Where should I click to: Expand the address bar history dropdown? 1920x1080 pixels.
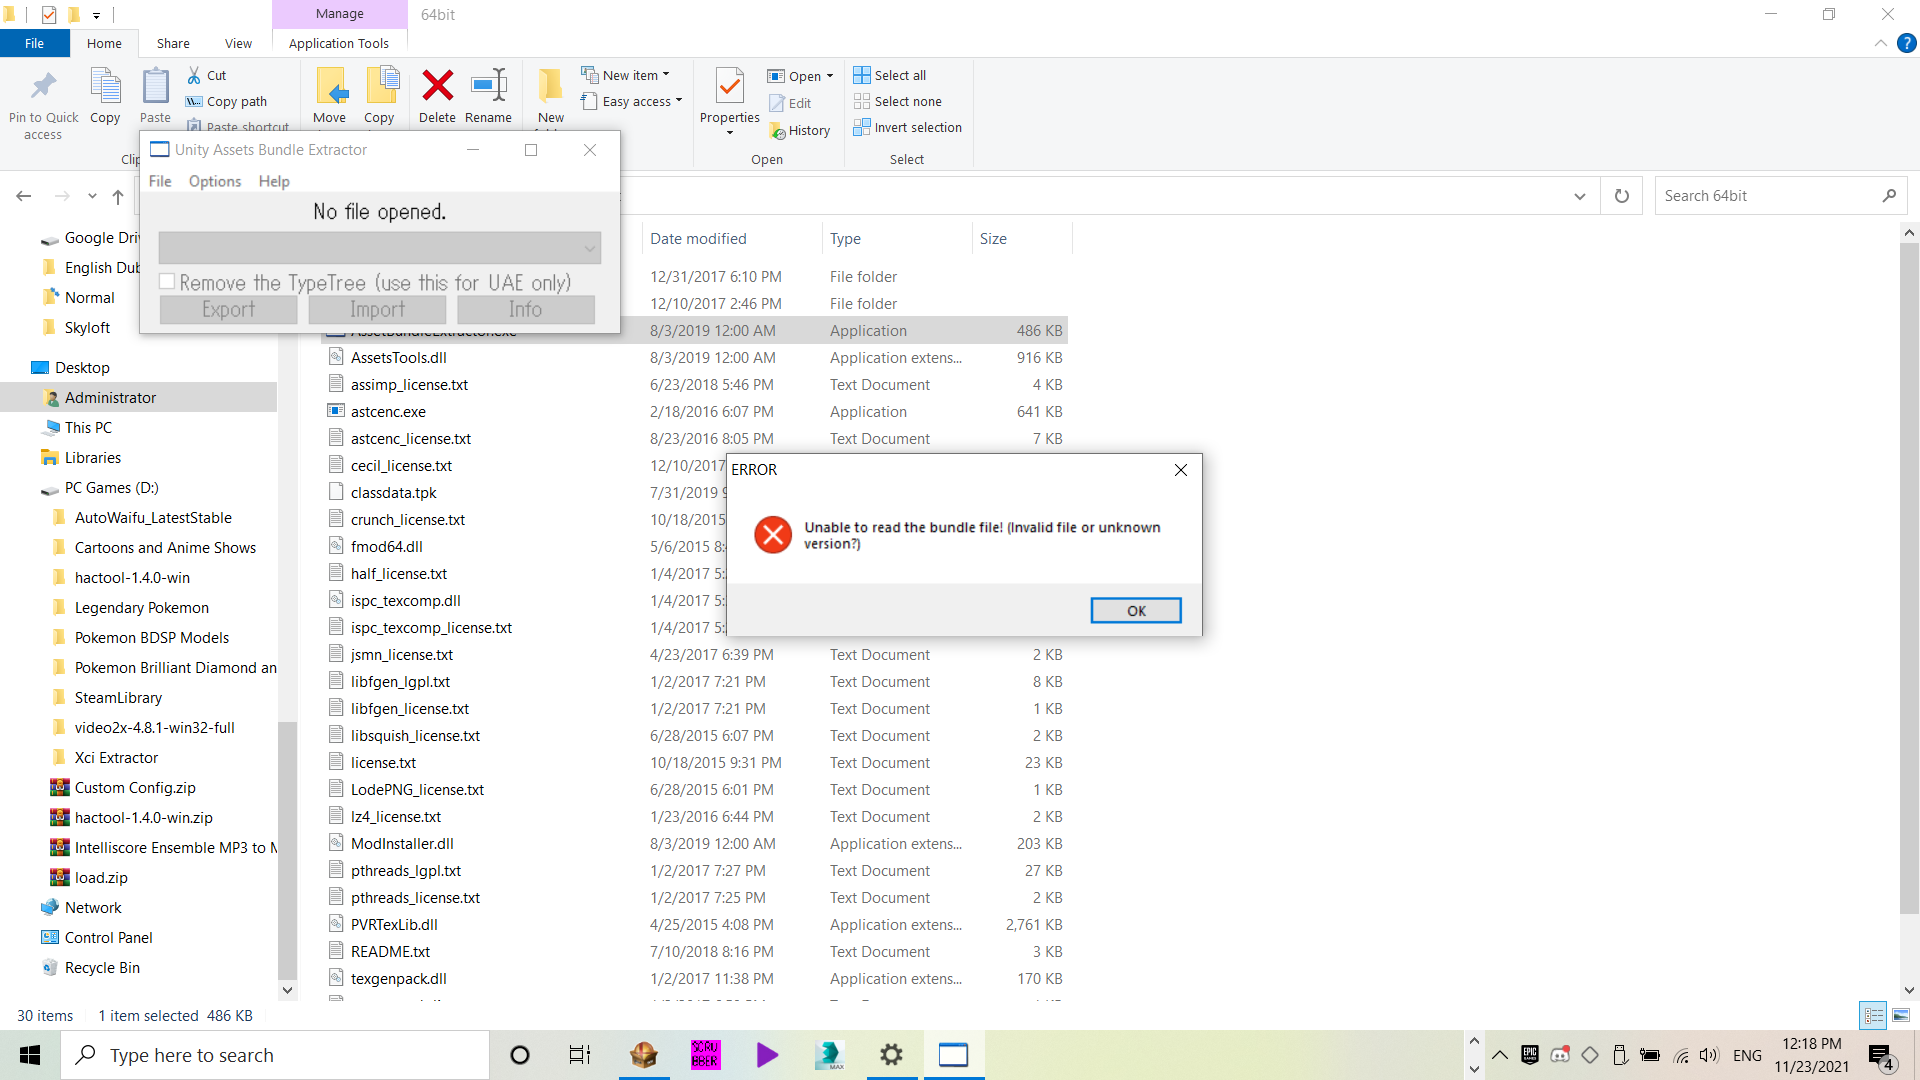click(1580, 195)
